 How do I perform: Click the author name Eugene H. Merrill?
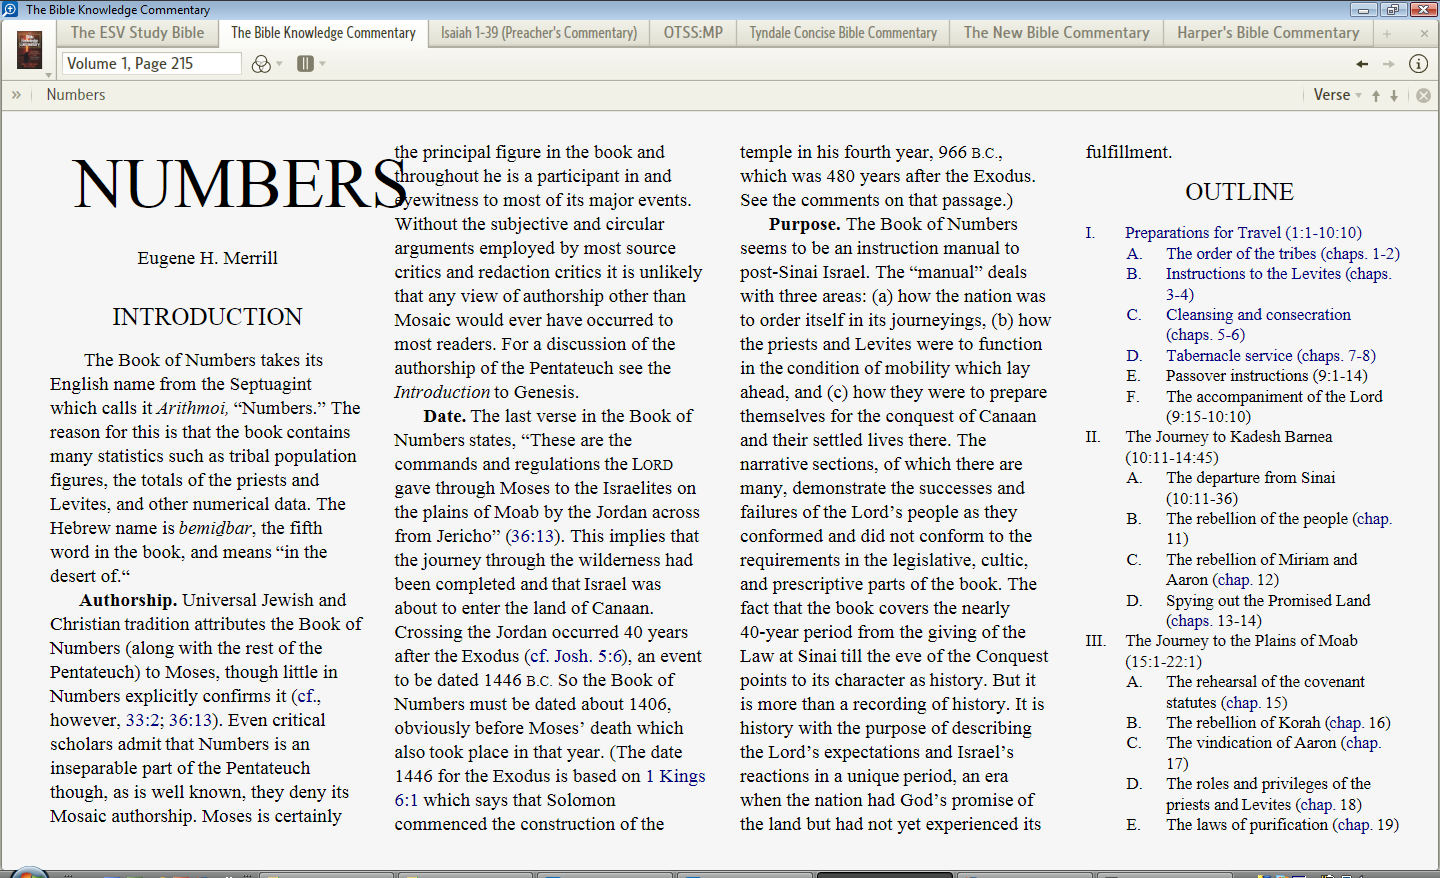click(x=208, y=258)
